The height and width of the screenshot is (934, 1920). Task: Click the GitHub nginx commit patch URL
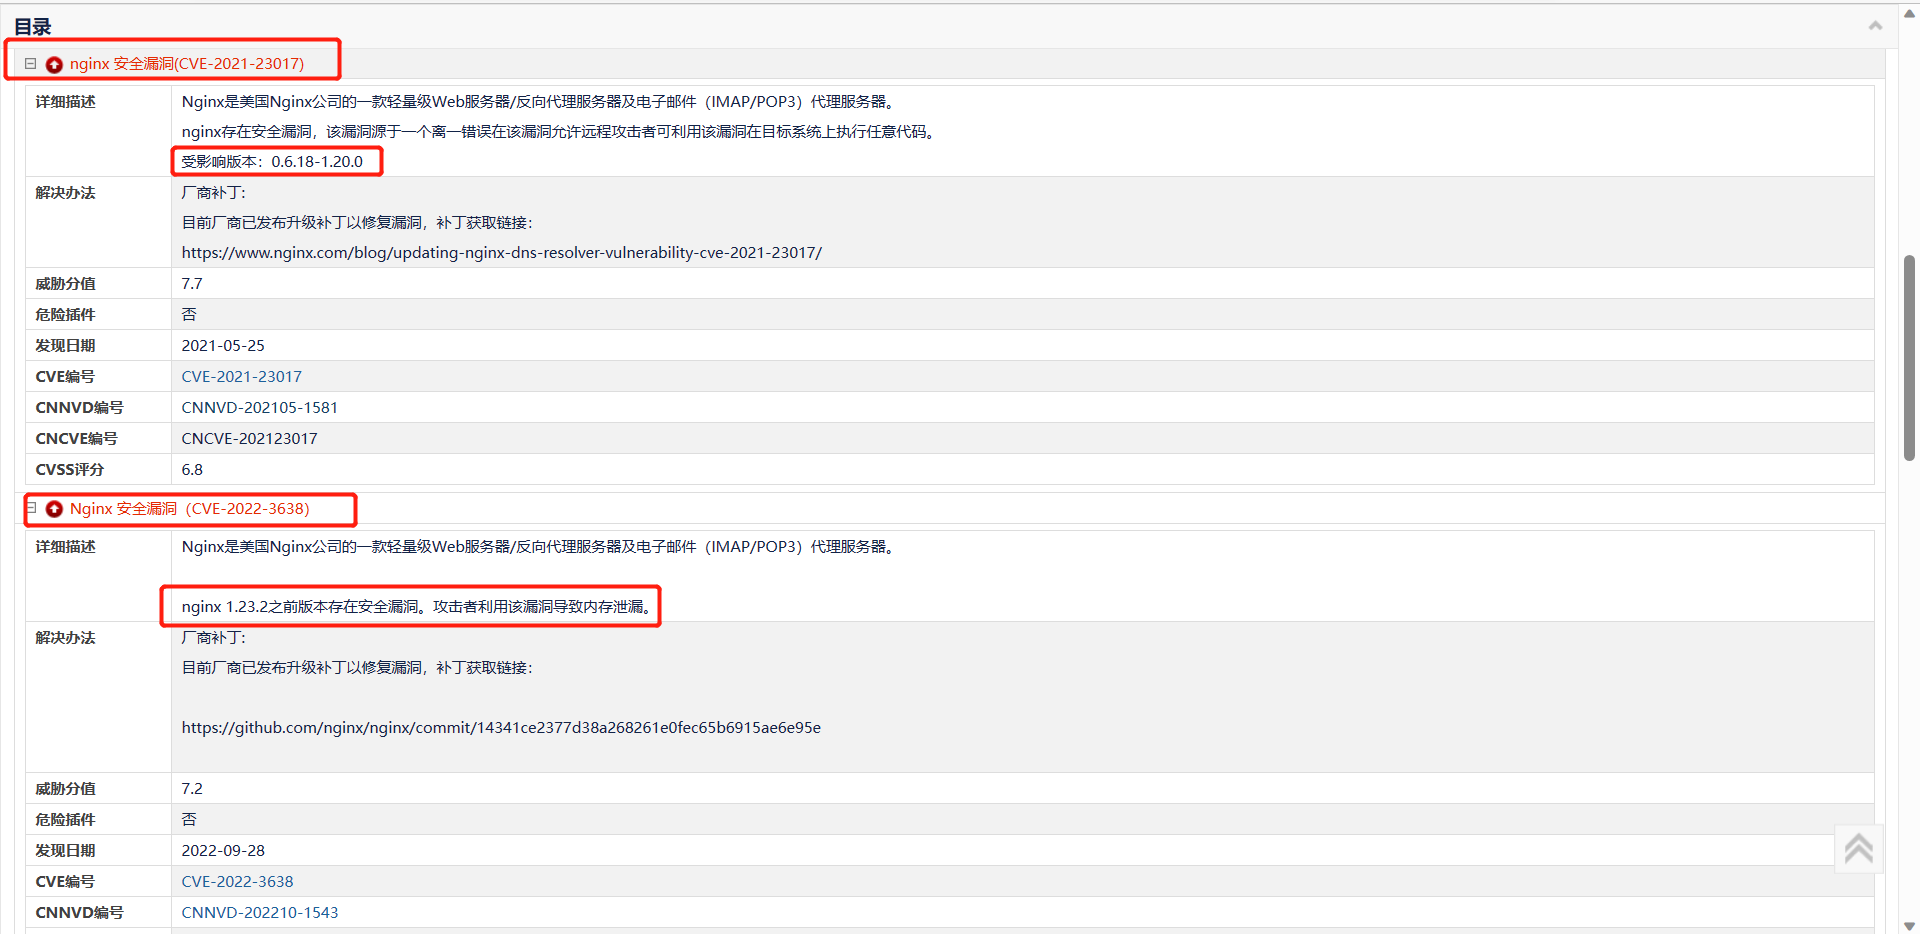coord(501,728)
